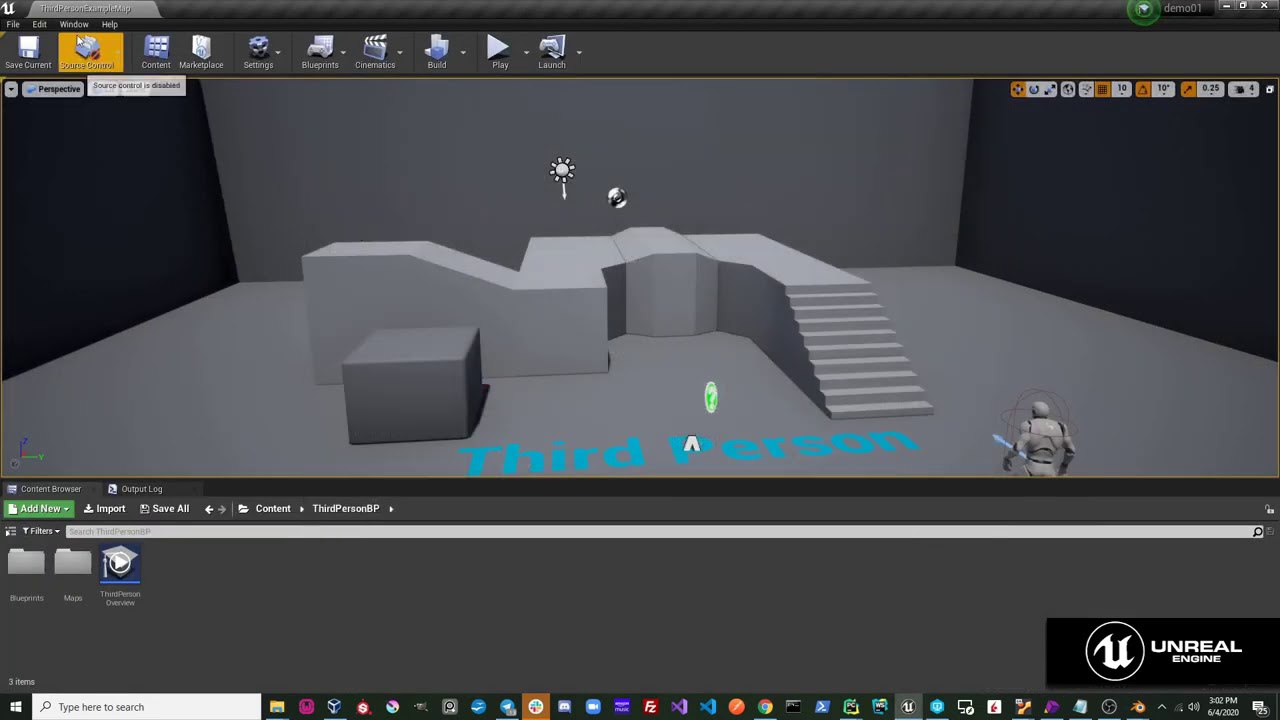Open the Window menu
This screenshot has height=720, width=1280.
pyautogui.click(x=74, y=24)
